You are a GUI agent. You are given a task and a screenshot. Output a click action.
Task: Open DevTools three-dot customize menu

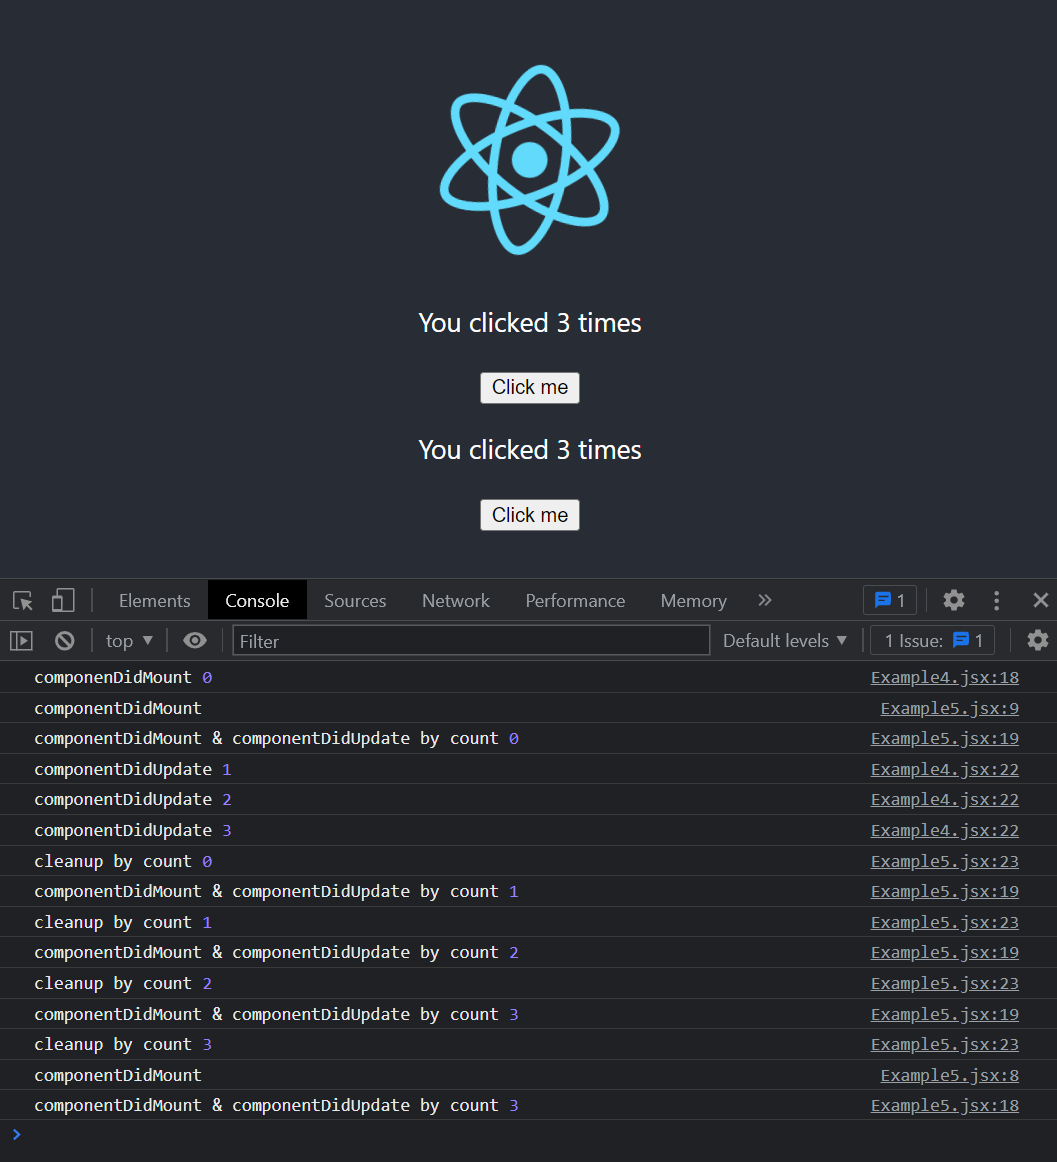996,600
